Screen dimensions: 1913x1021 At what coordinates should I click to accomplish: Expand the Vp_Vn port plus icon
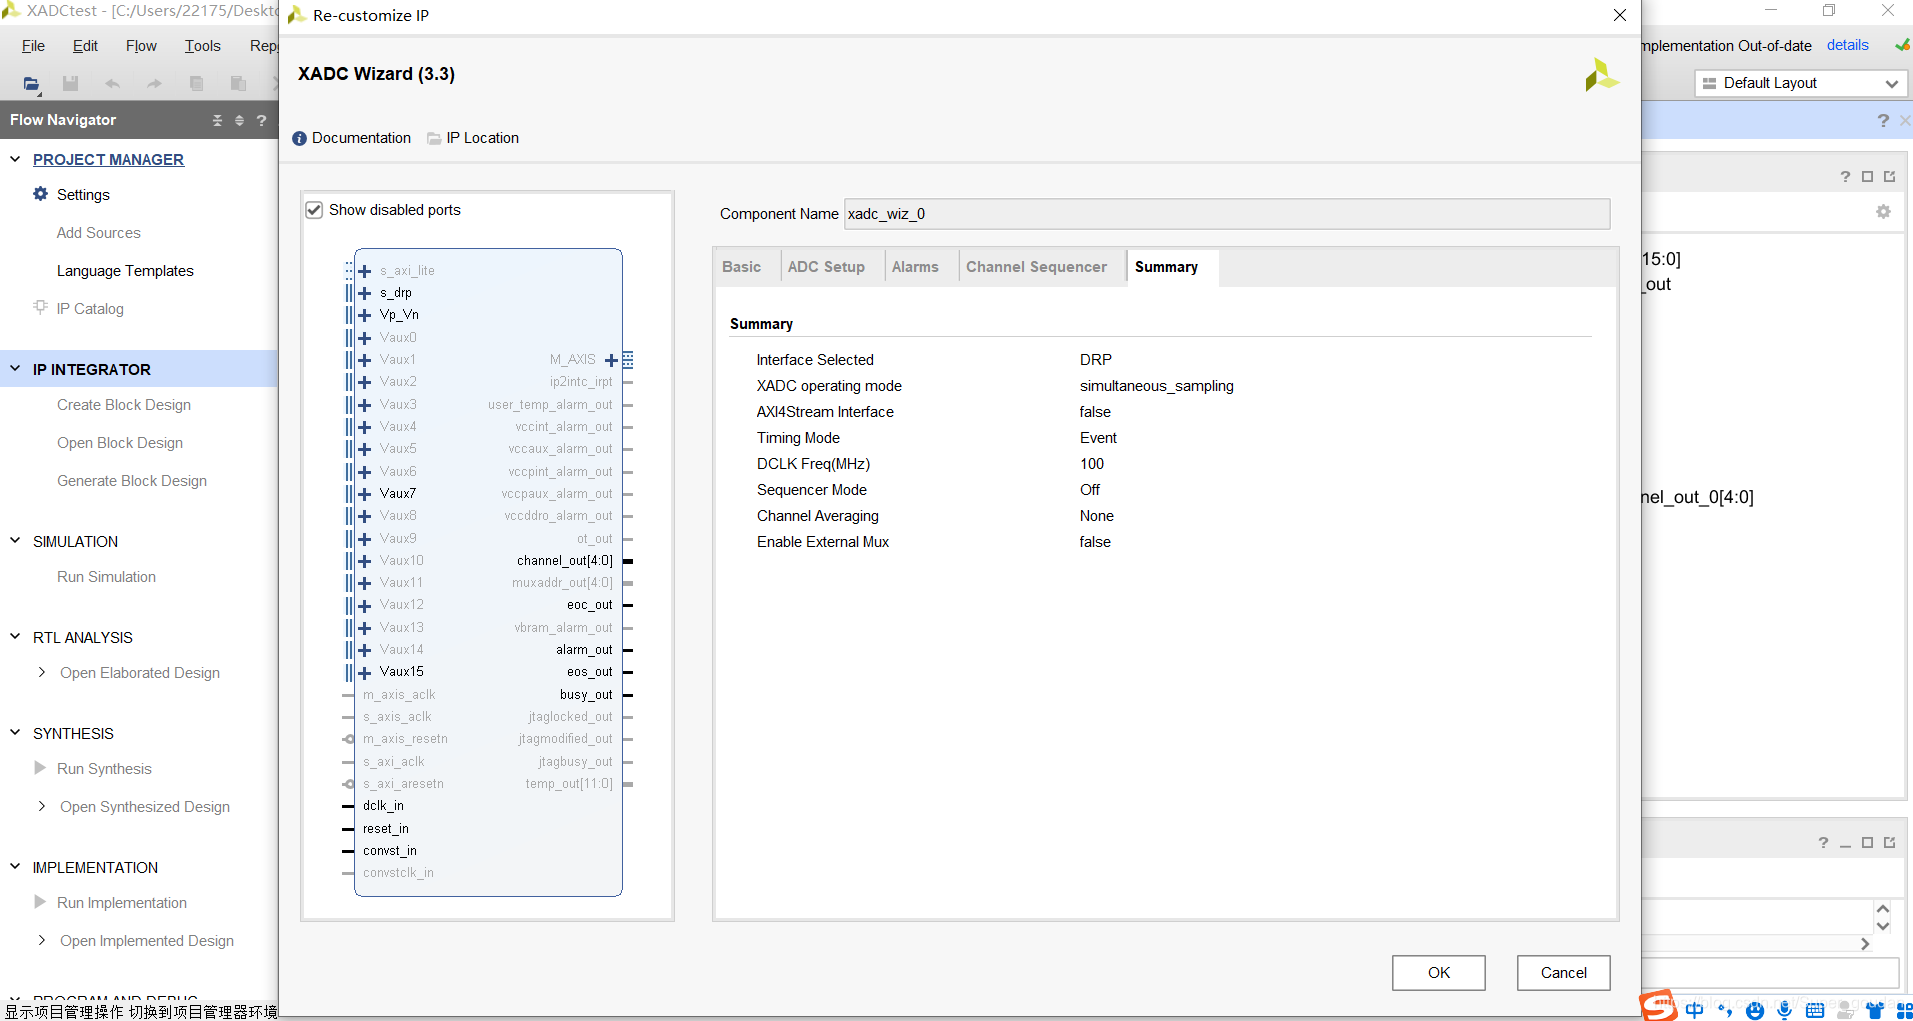pyautogui.click(x=365, y=315)
